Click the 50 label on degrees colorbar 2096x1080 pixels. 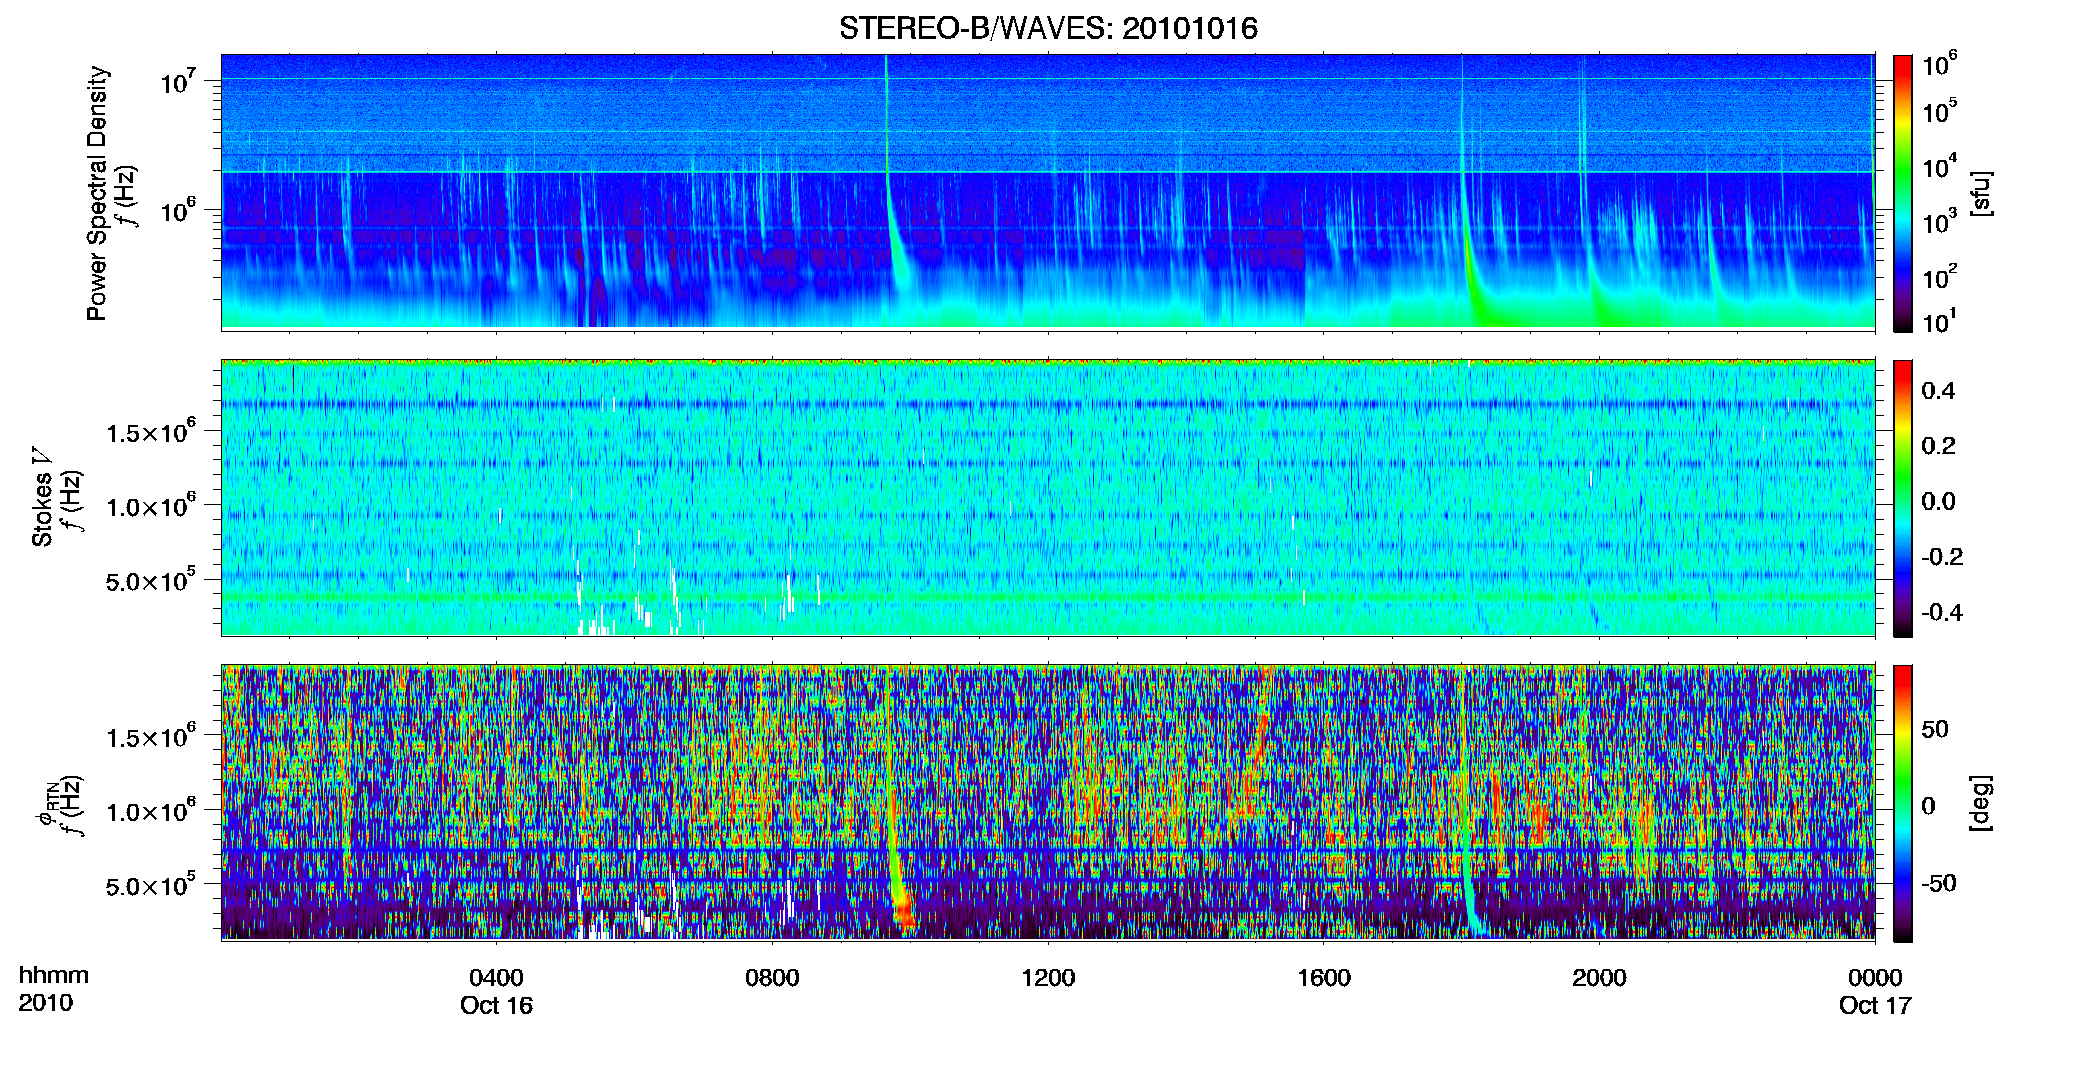tap(1935, 729)
